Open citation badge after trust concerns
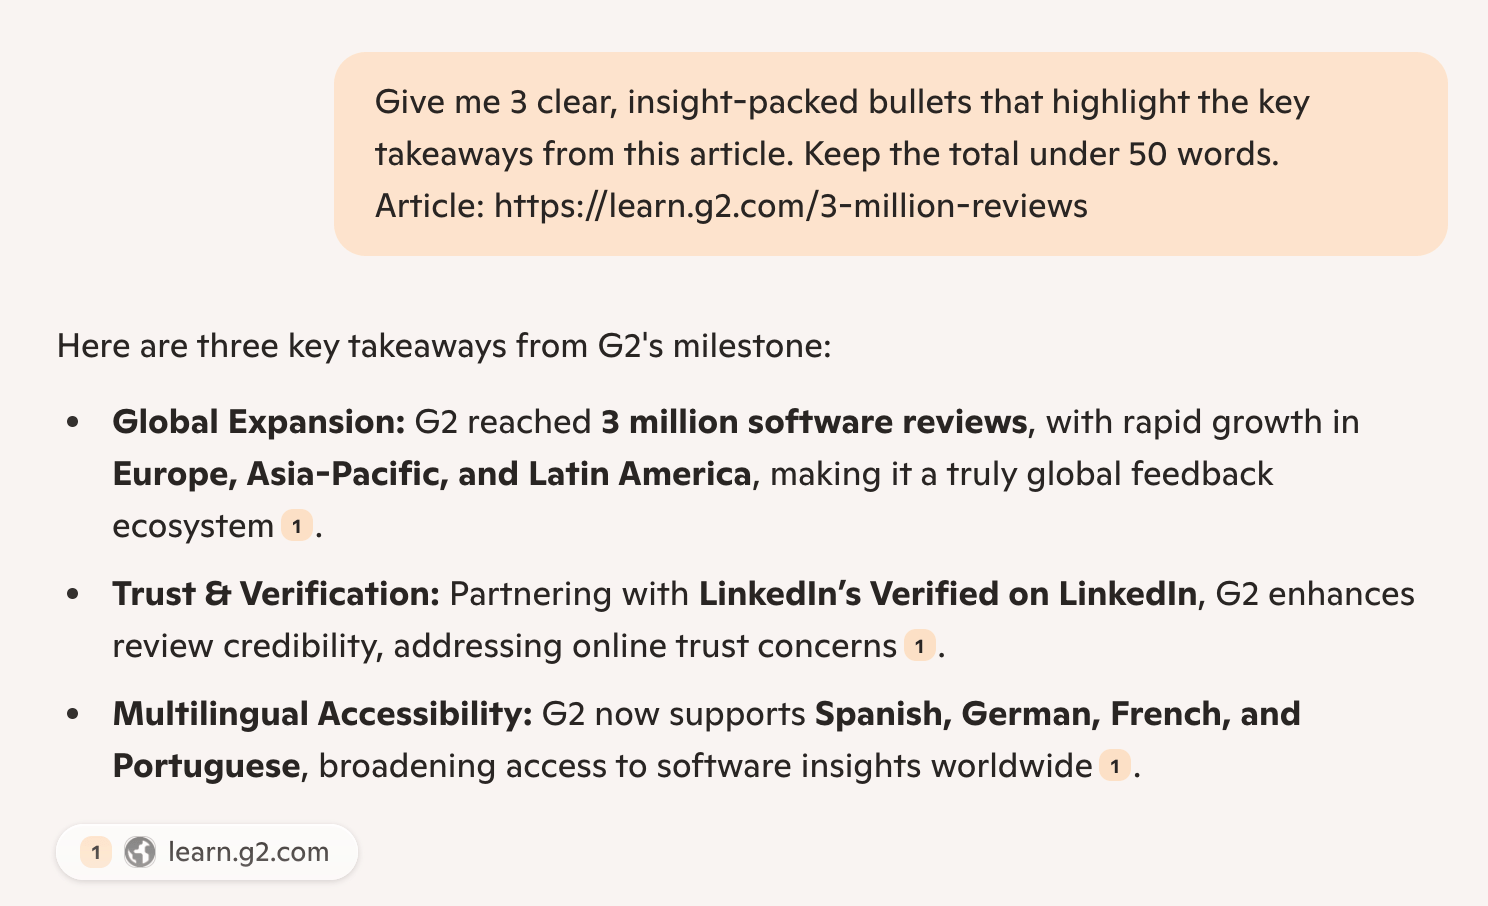The image size is (1488, 906). coord(919,646)
